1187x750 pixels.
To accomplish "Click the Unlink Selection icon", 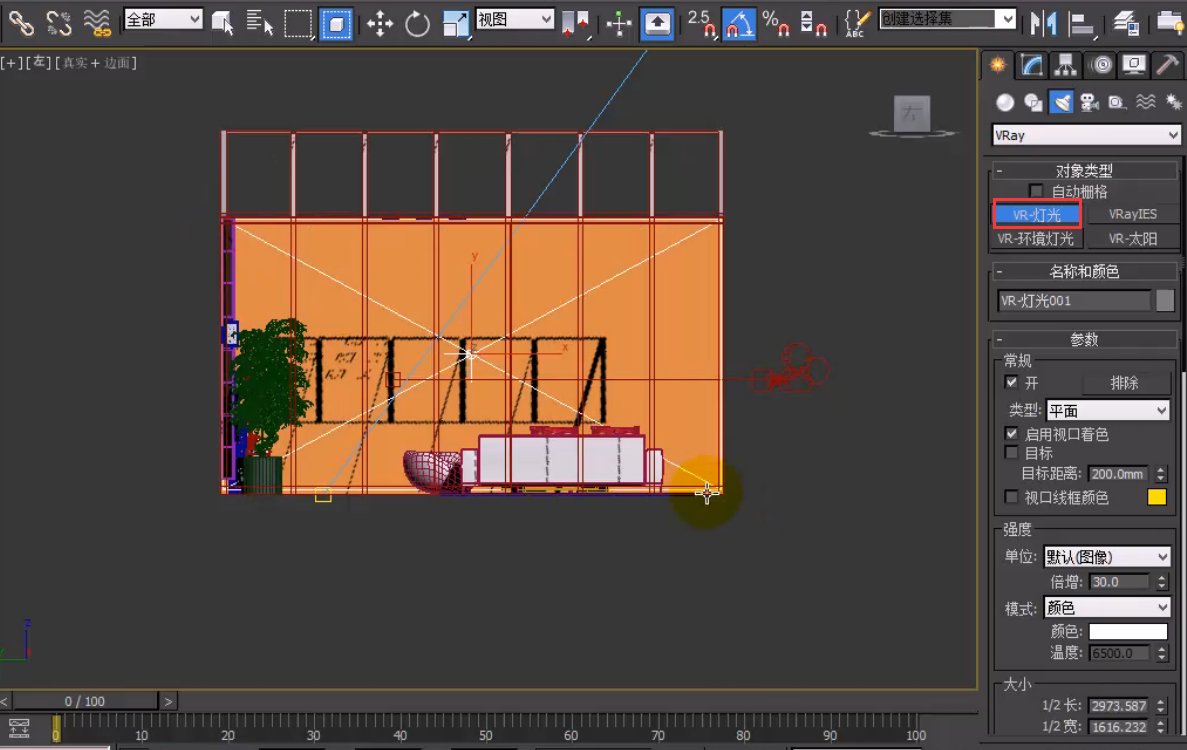I will (x=59, y=24).
